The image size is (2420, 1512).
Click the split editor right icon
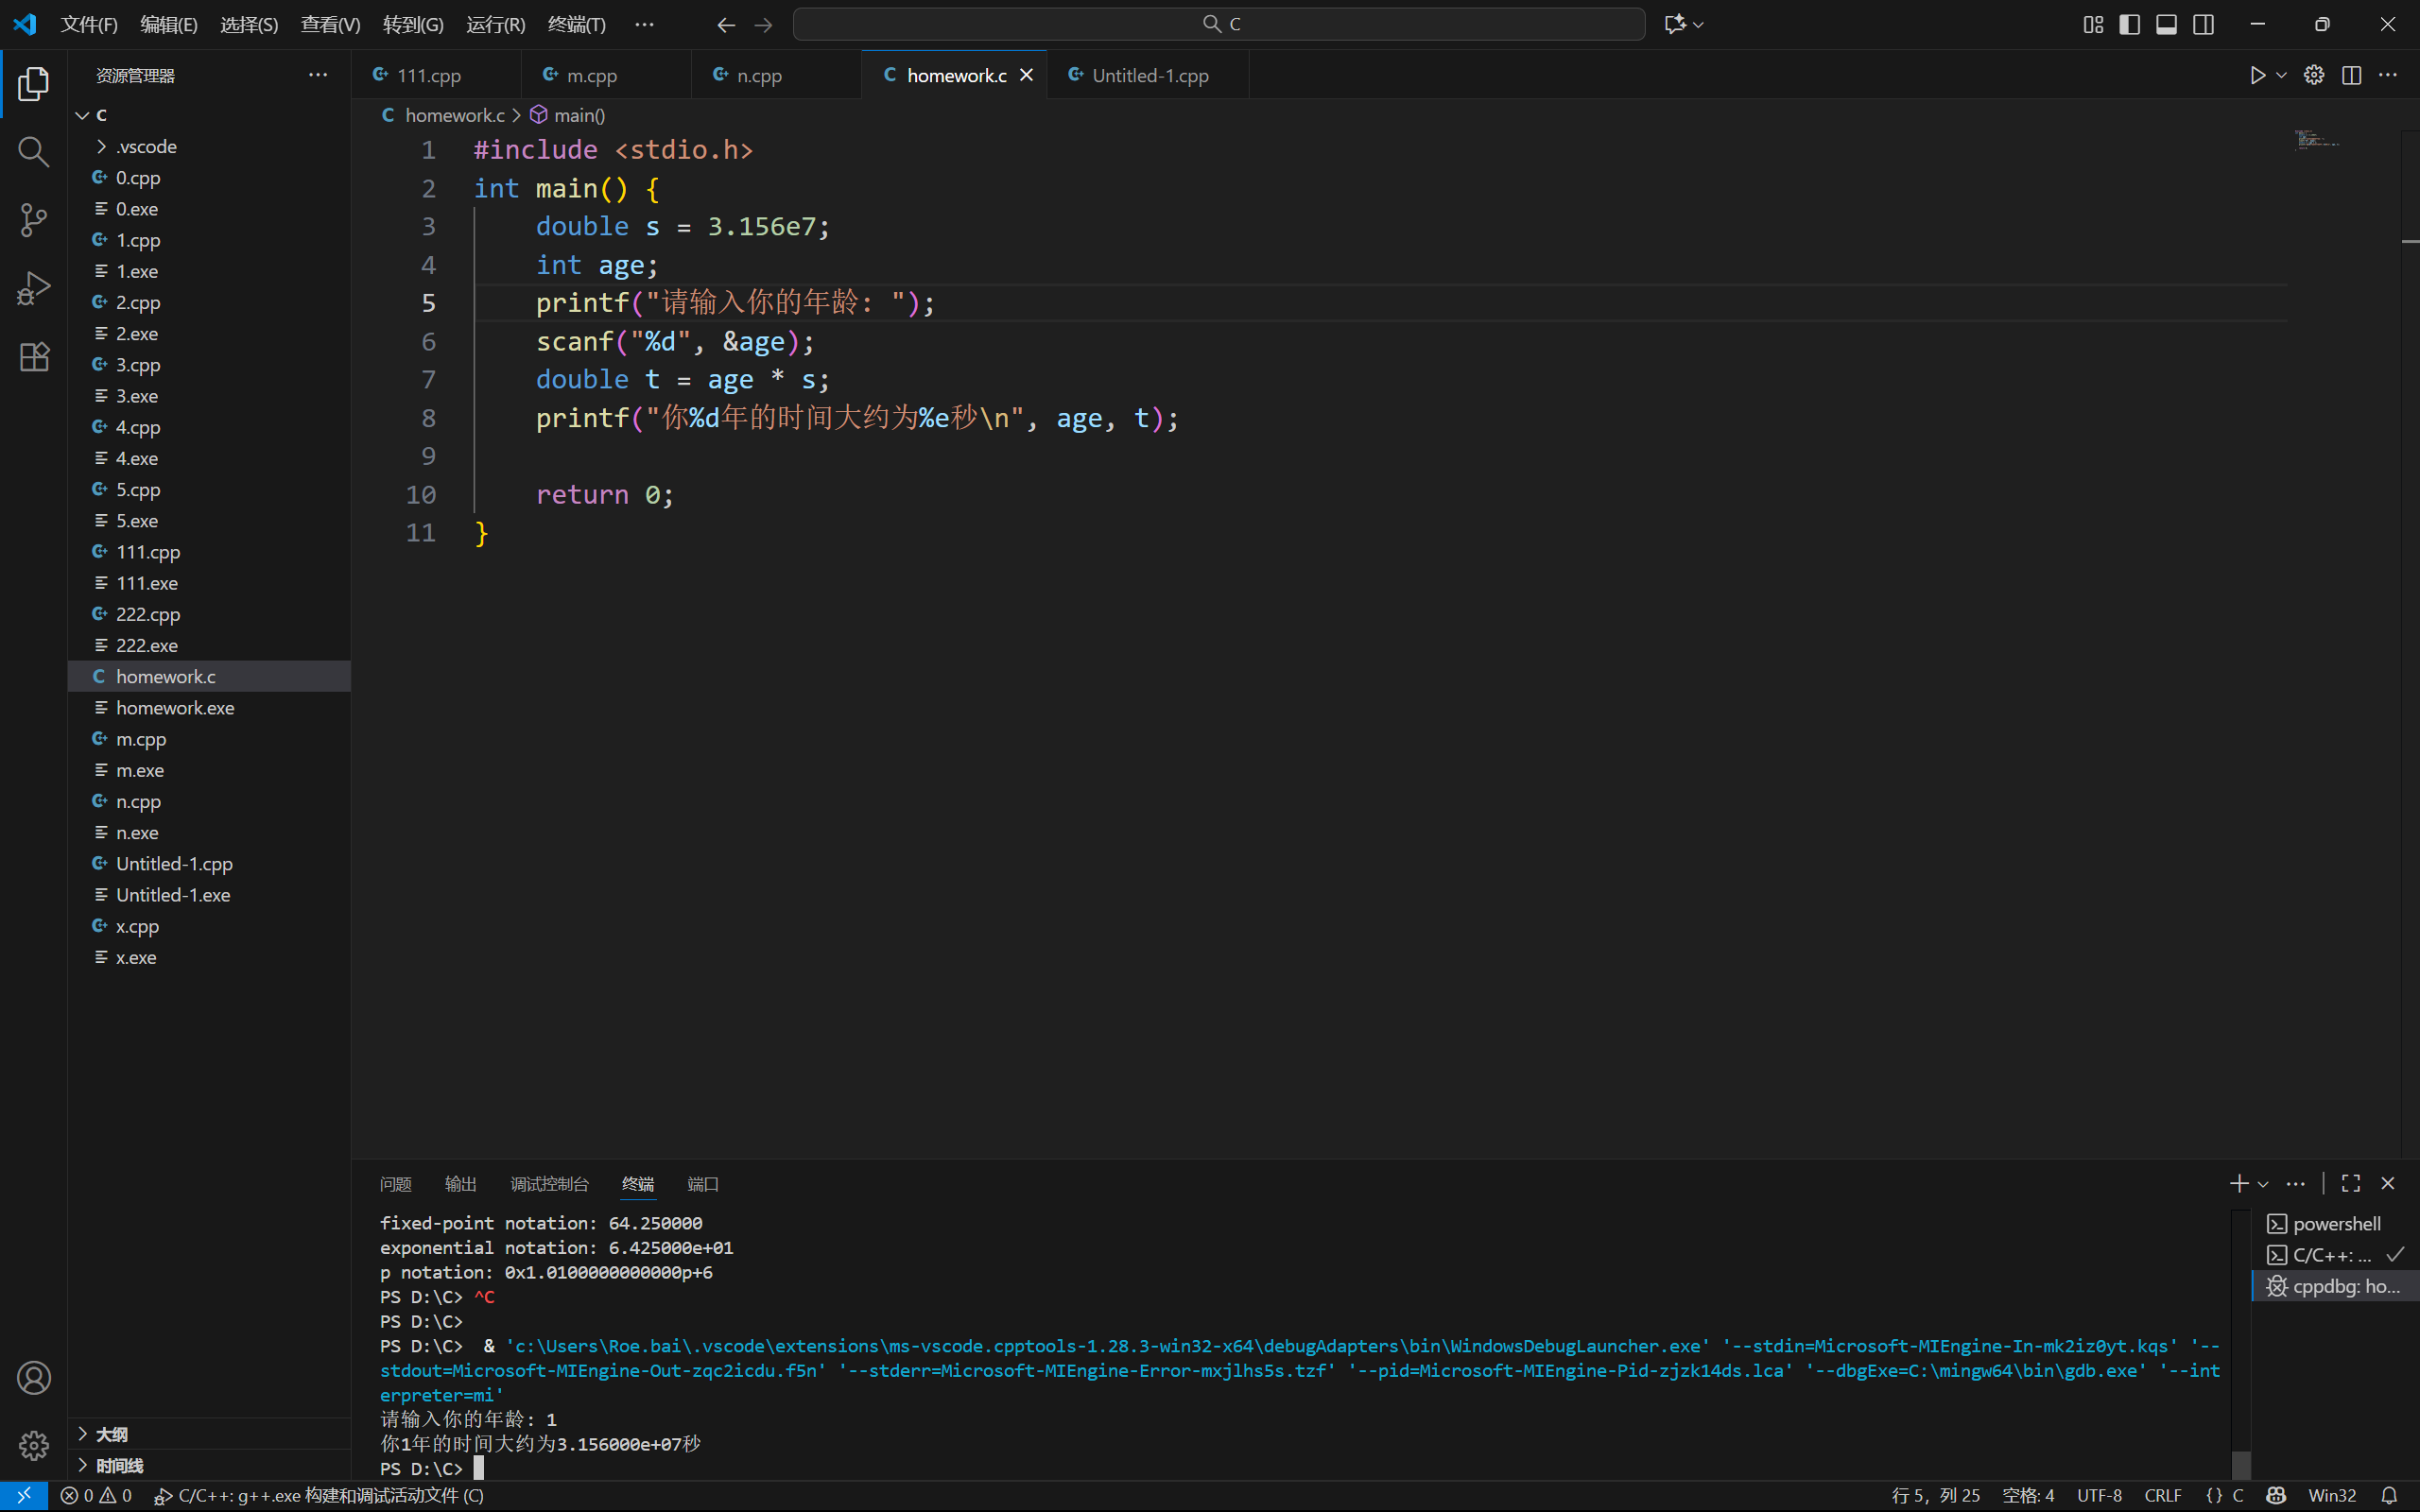pyautogui.click(x=2351, y=75)
